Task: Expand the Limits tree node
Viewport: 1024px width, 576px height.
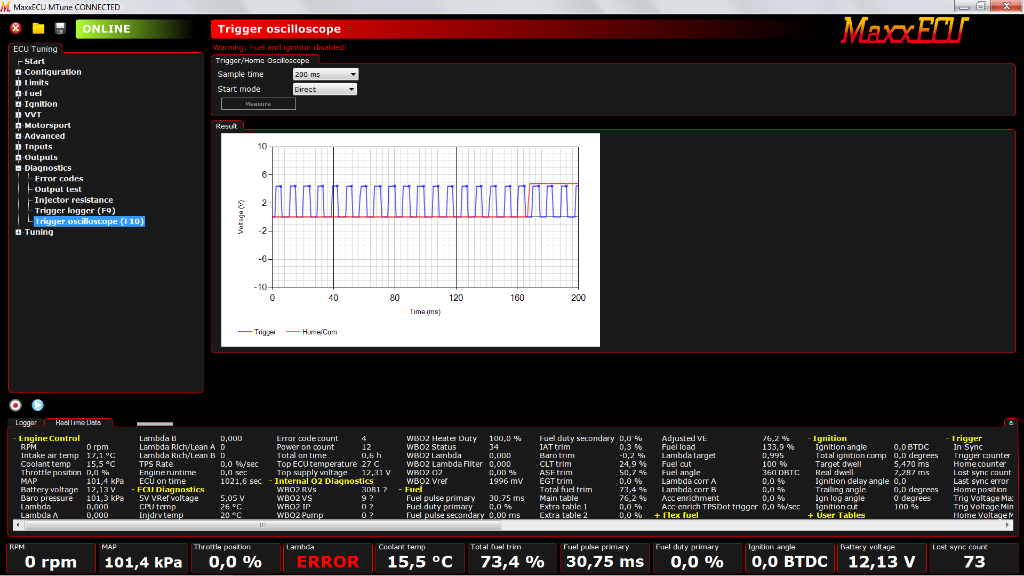Action: click(x=18, y=83)
